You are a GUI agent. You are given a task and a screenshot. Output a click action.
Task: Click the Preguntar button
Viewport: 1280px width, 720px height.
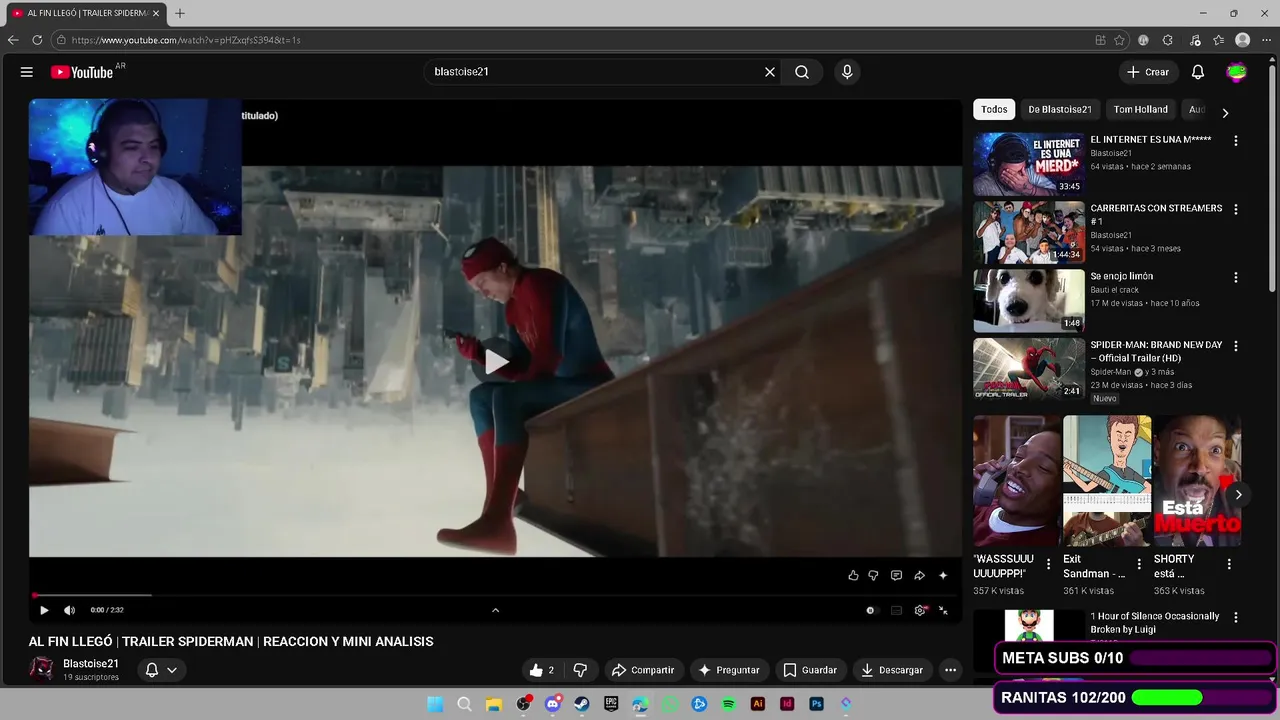729,670
